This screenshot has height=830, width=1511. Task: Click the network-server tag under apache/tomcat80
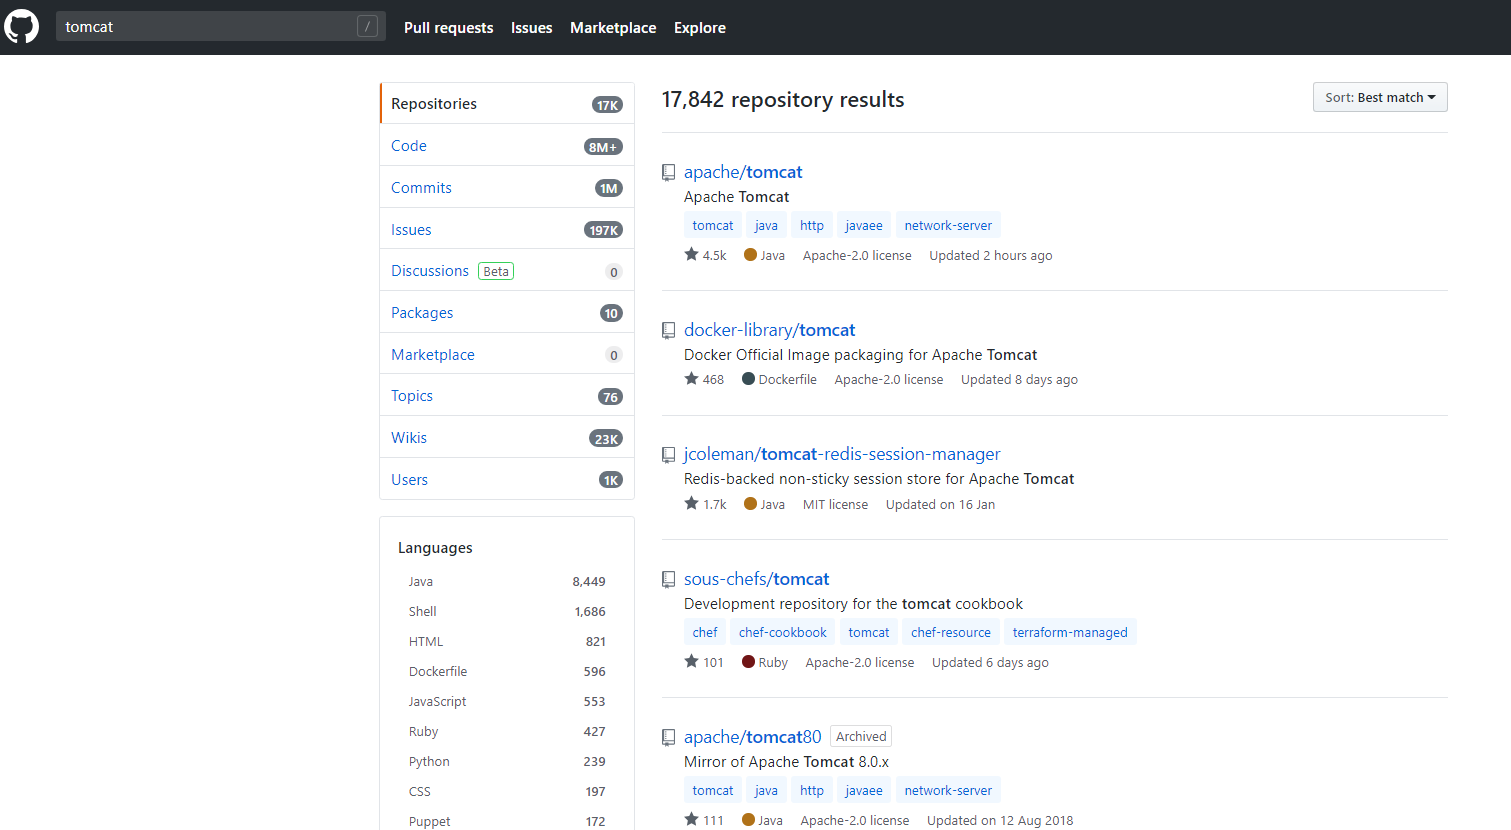point(948,791)
